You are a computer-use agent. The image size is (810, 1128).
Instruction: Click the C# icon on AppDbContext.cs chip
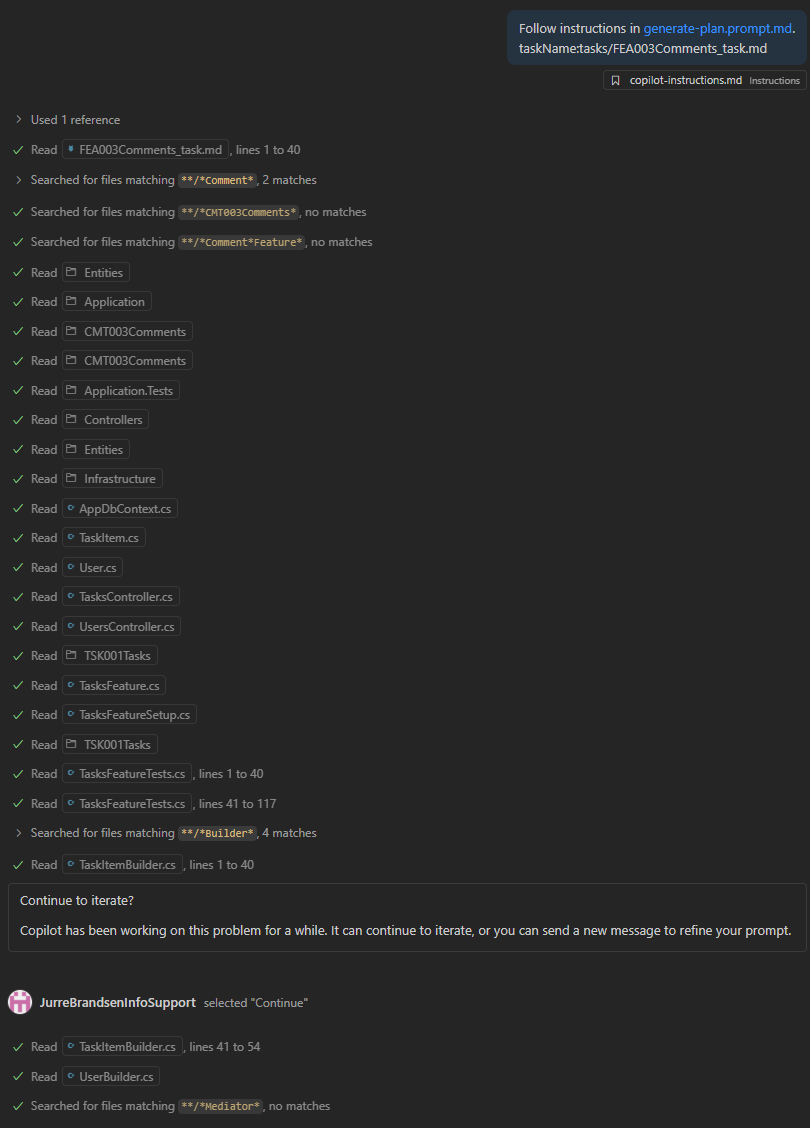tap(73, 508)
